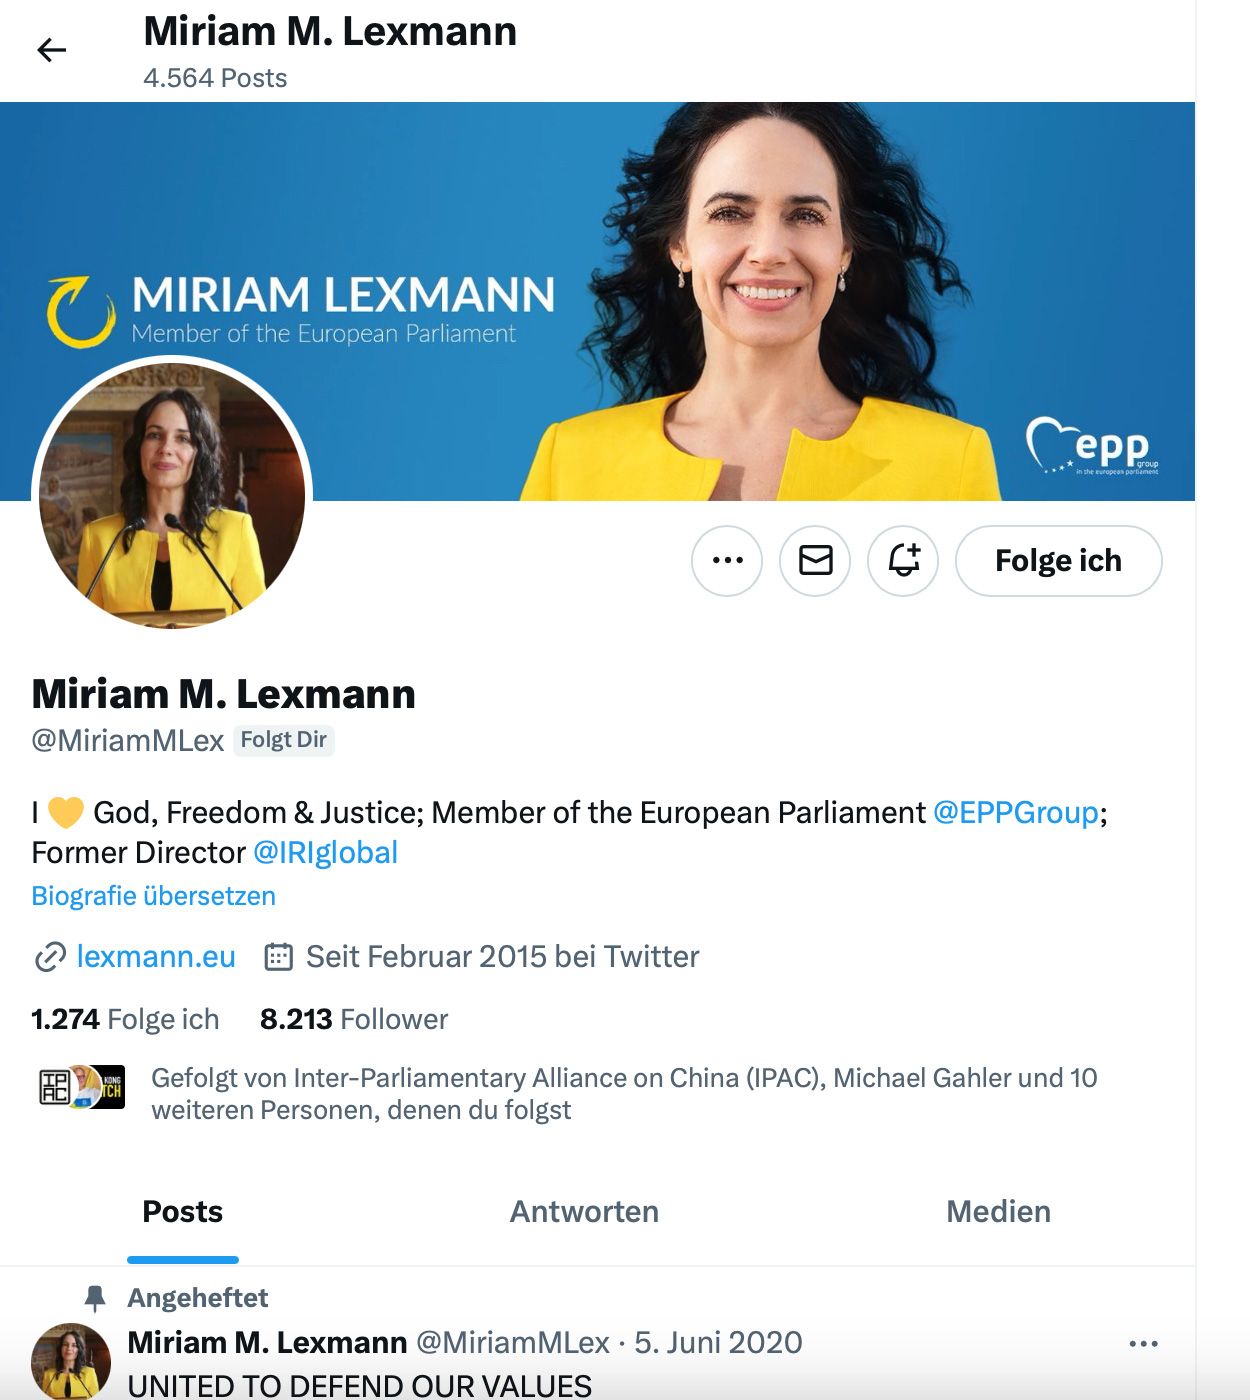
Task: Click 'Biografie übersetzen' to translate bio
Action: [x=153, y=896]
